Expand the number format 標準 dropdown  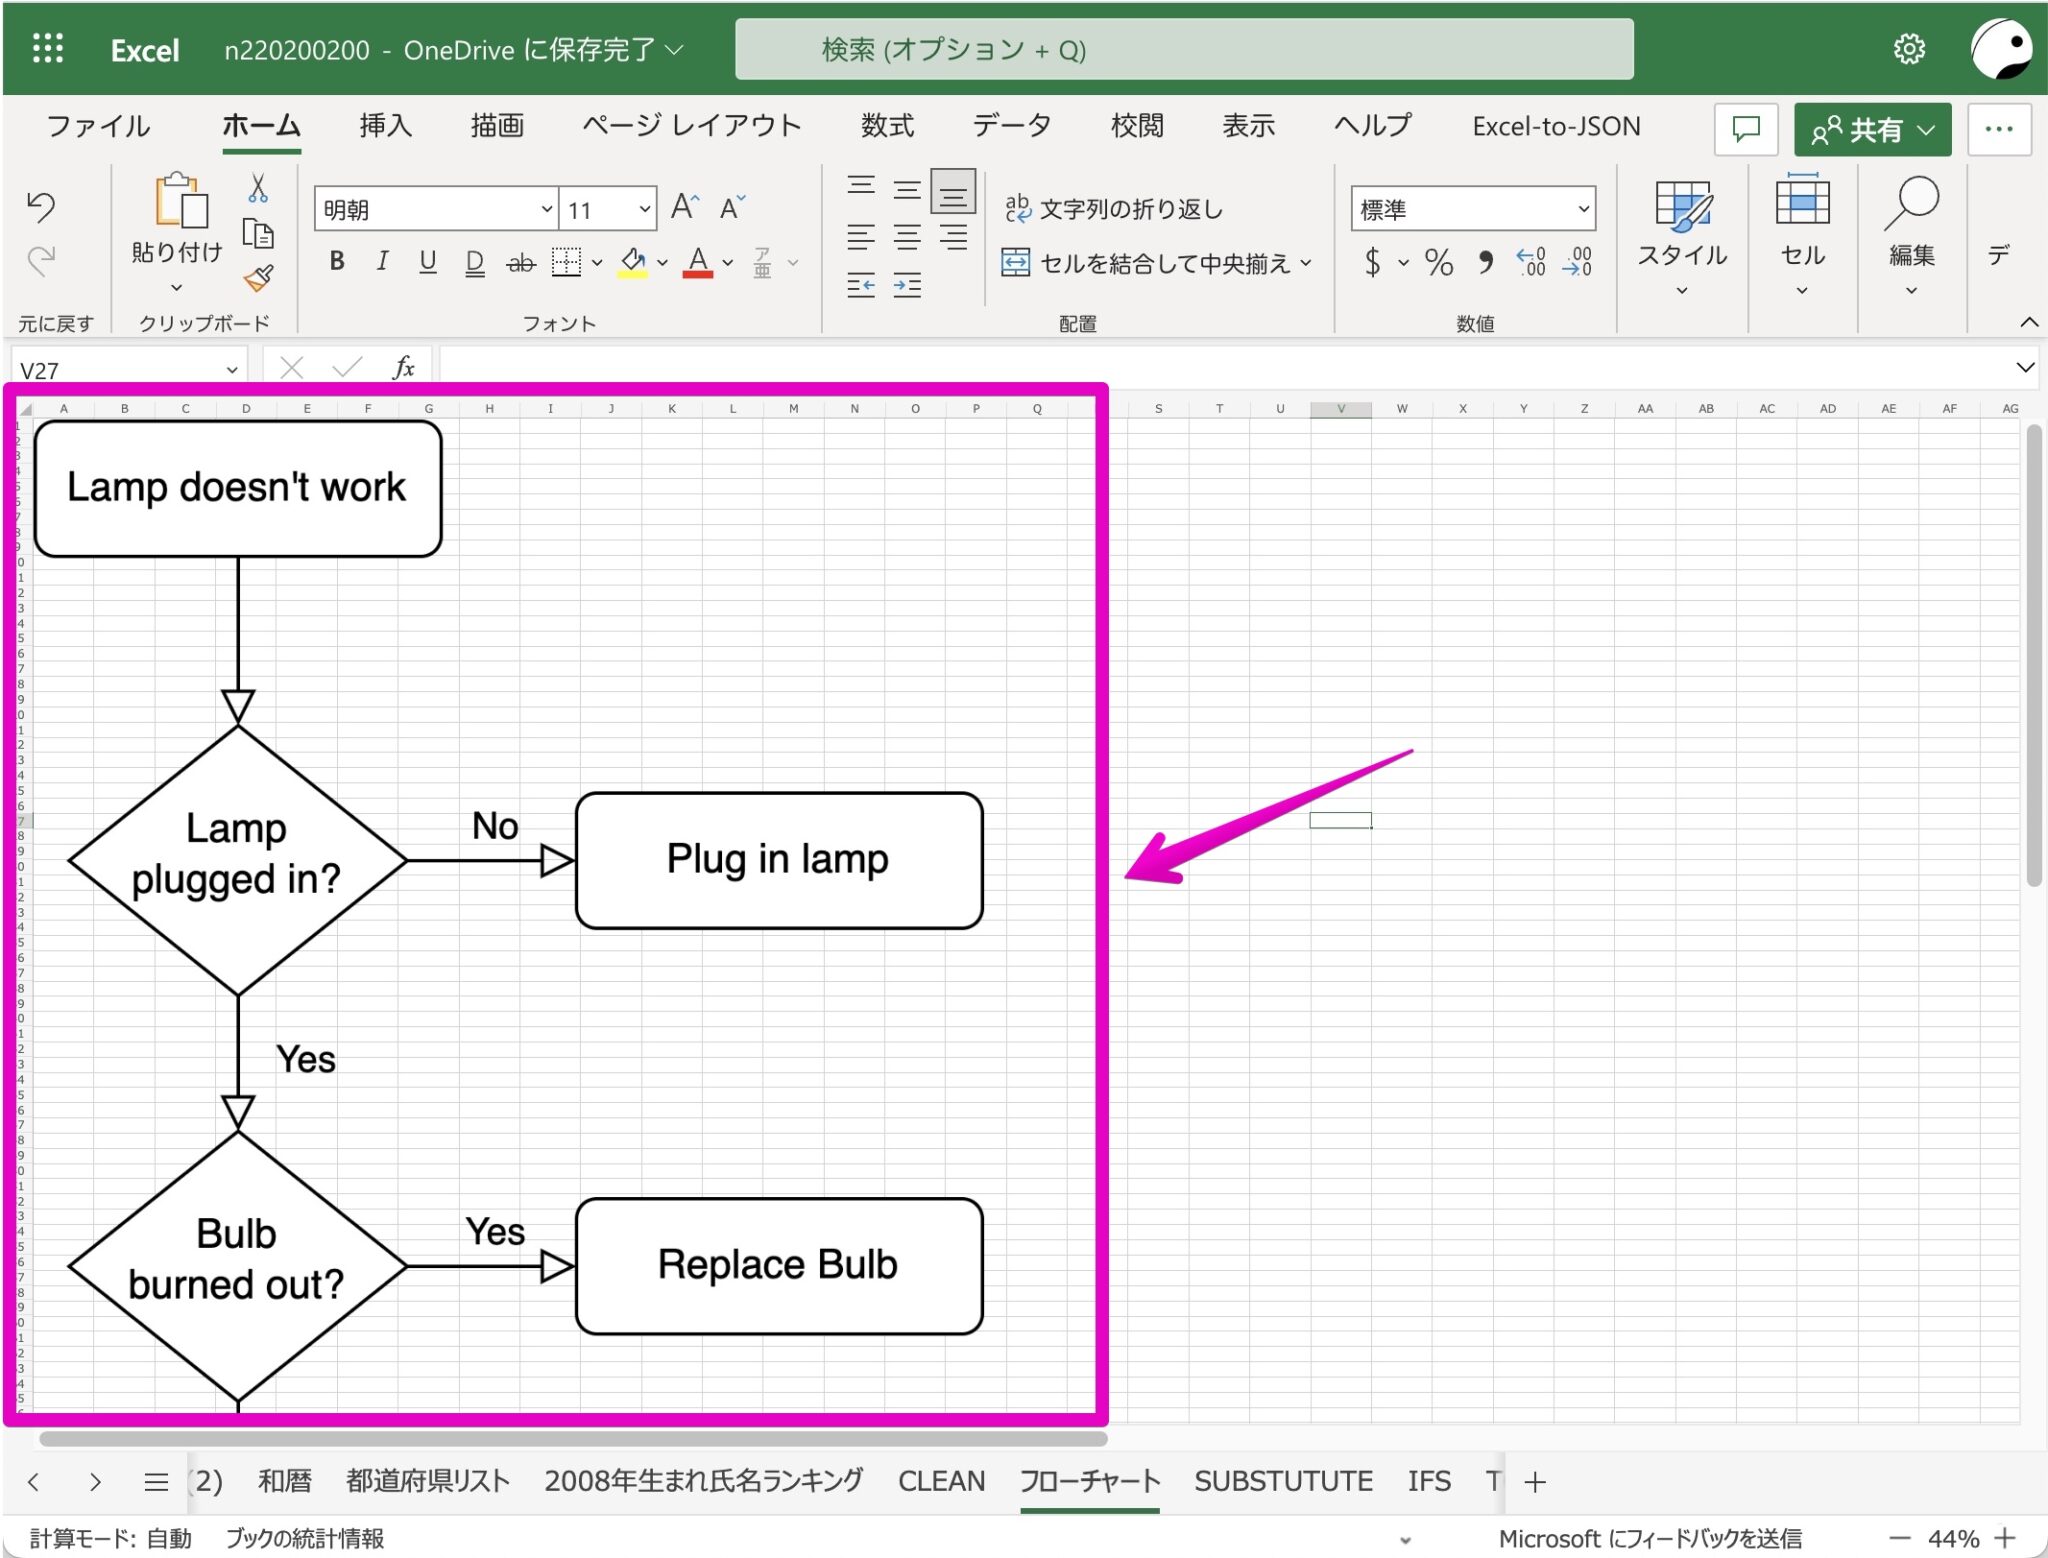1583,208
